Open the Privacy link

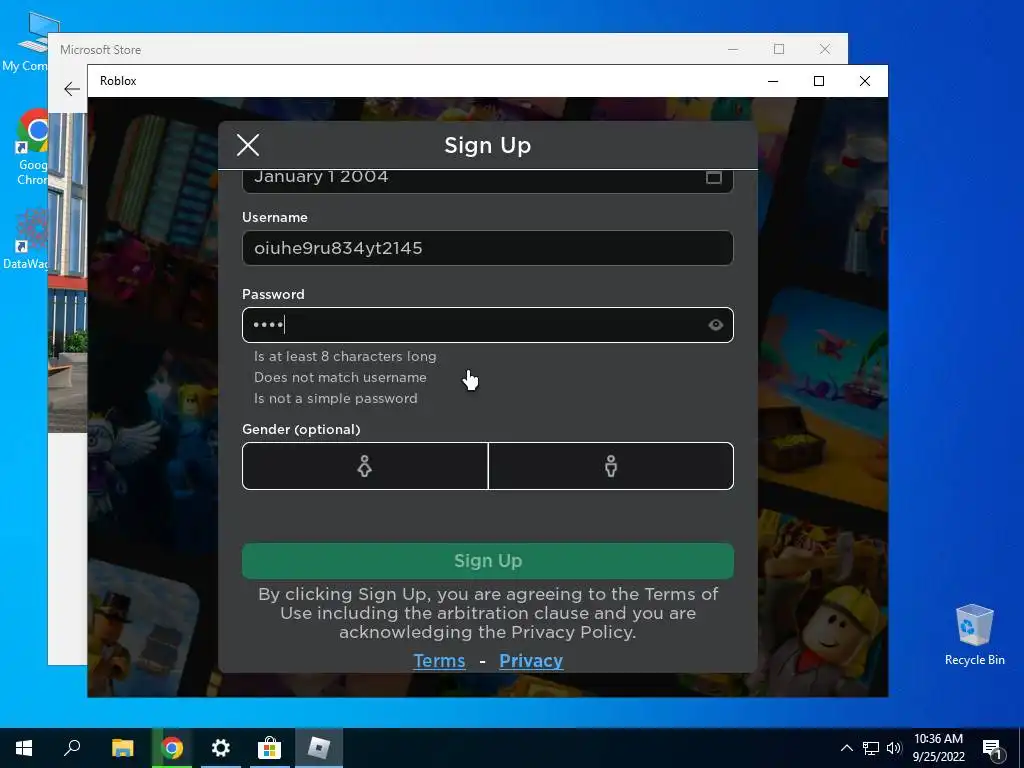point(531,661)
